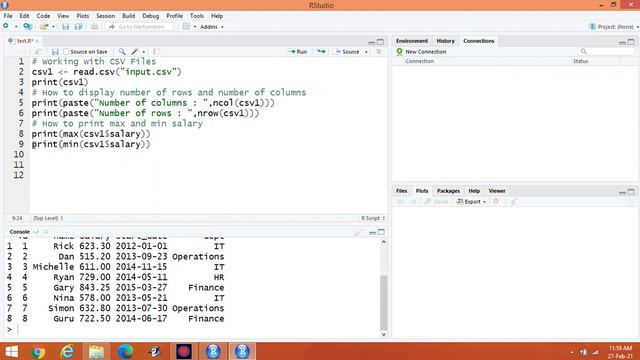Open the Code Tools dropdown arrow
Image resolution: width=640 pixels, height=360 pixels.
pos(144,52)
